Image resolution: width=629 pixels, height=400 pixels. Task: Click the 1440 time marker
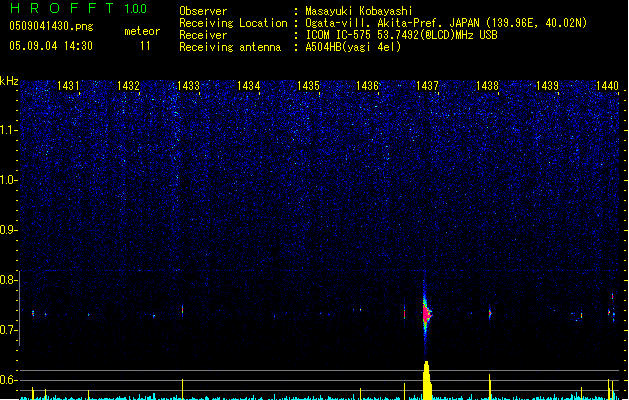(607, 86)
